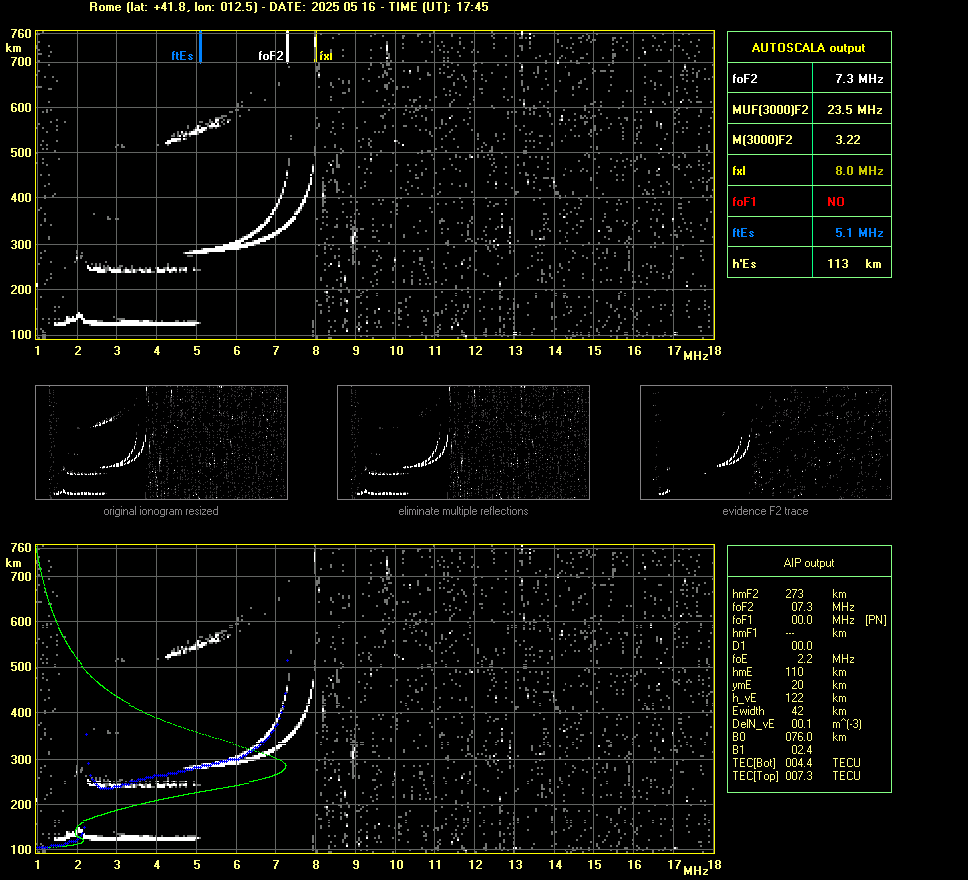
Task: Click the ftEs value '5.1 MHz'
Action: [859, 233]
